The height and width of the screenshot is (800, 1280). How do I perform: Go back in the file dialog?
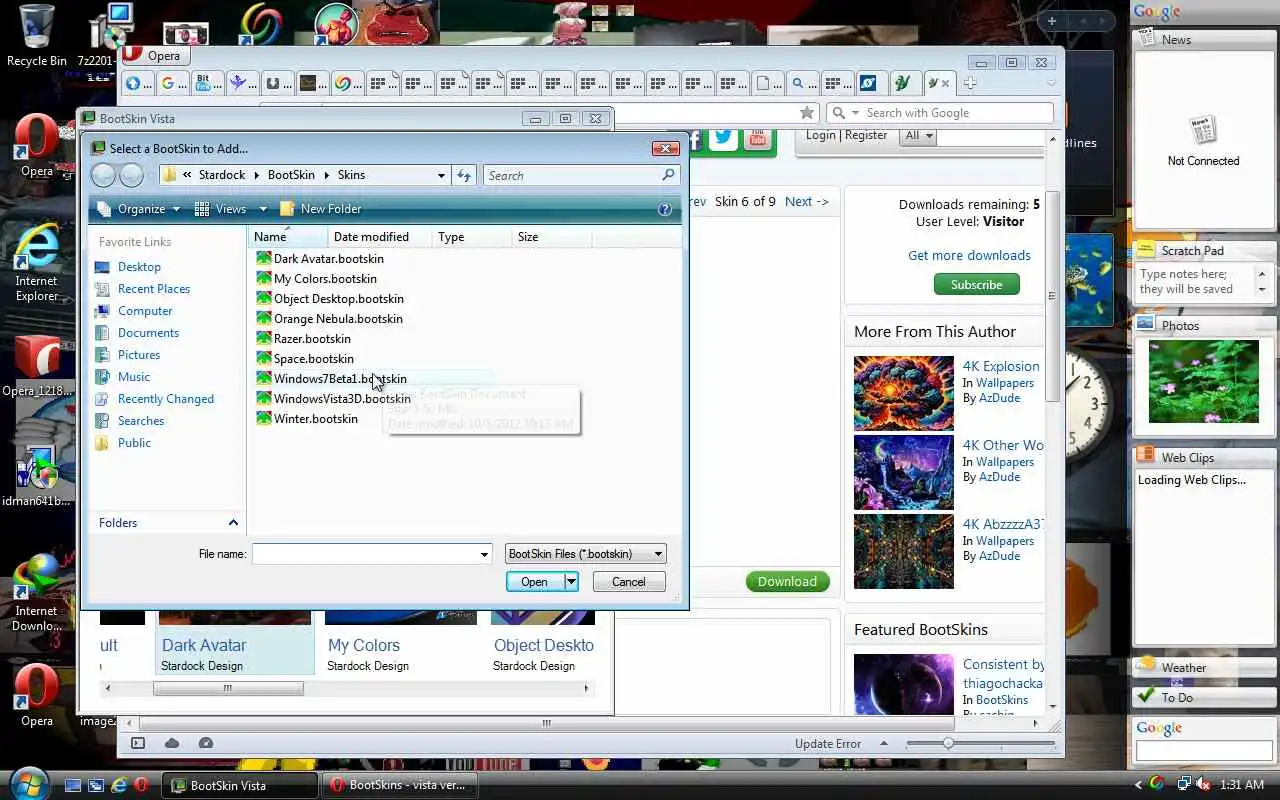pyautogui.click(x=103, y=175)
